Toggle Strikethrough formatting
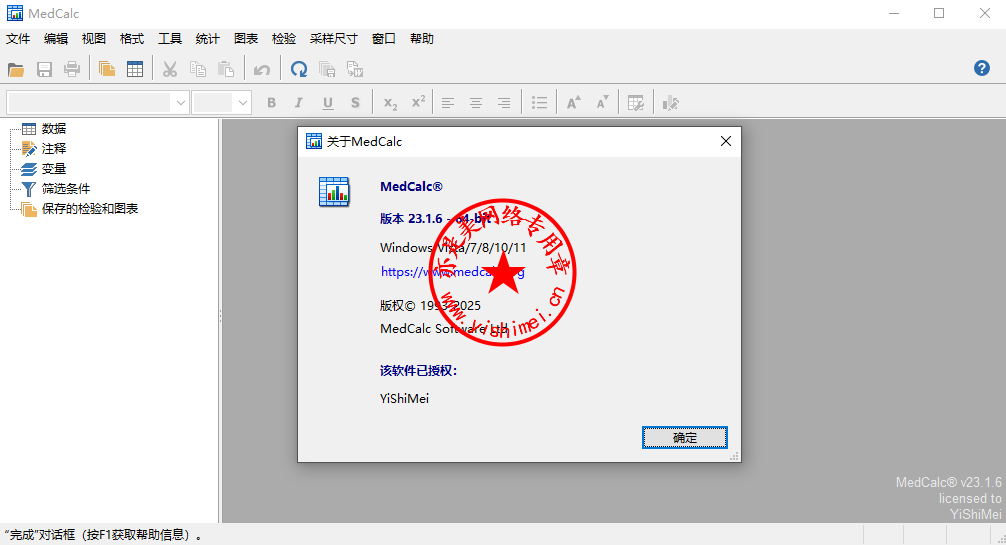The height and width of the screenshot is (545, 1006). 355,103
